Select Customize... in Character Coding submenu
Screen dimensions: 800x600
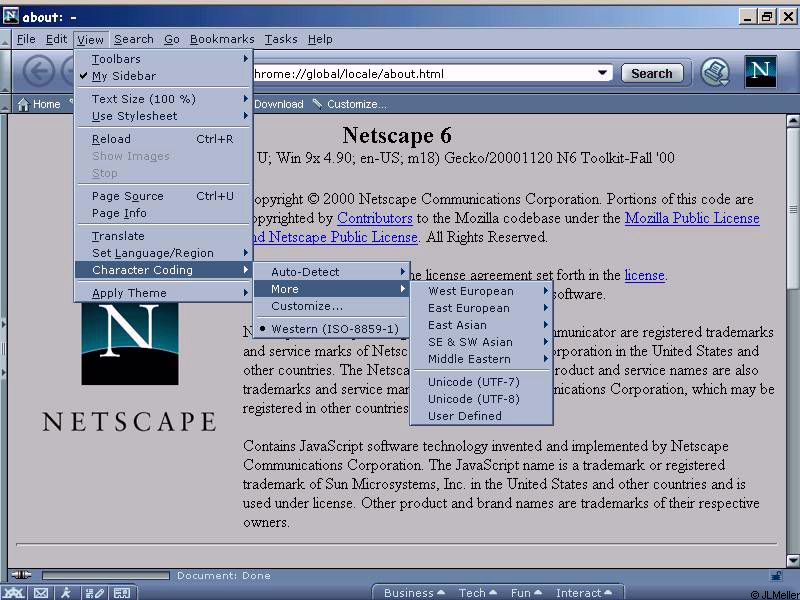[x=331, y=306]
